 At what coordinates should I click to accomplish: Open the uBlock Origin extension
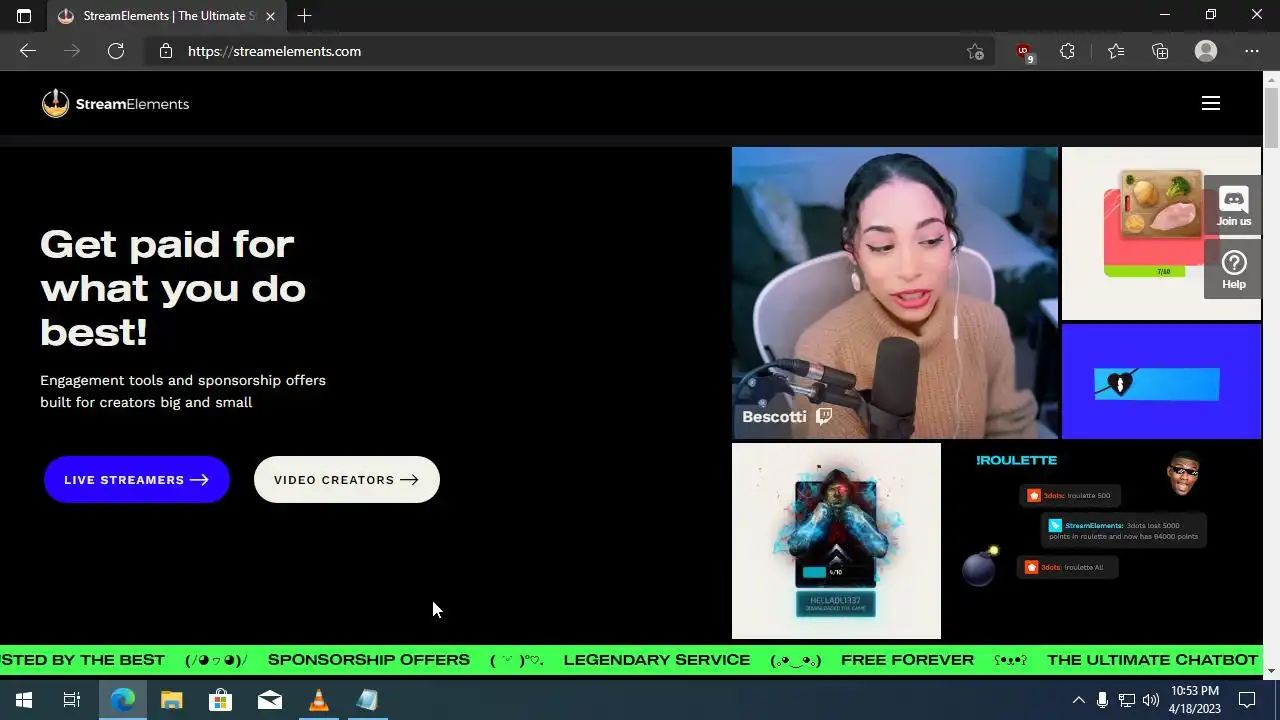point(1023,51)
